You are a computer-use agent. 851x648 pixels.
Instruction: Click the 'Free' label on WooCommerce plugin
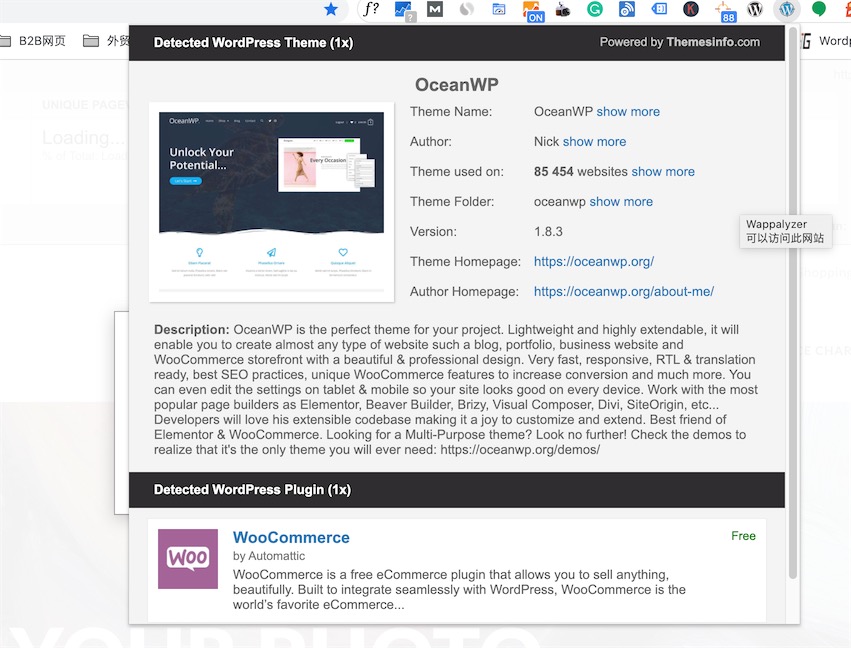pos(743,536)
